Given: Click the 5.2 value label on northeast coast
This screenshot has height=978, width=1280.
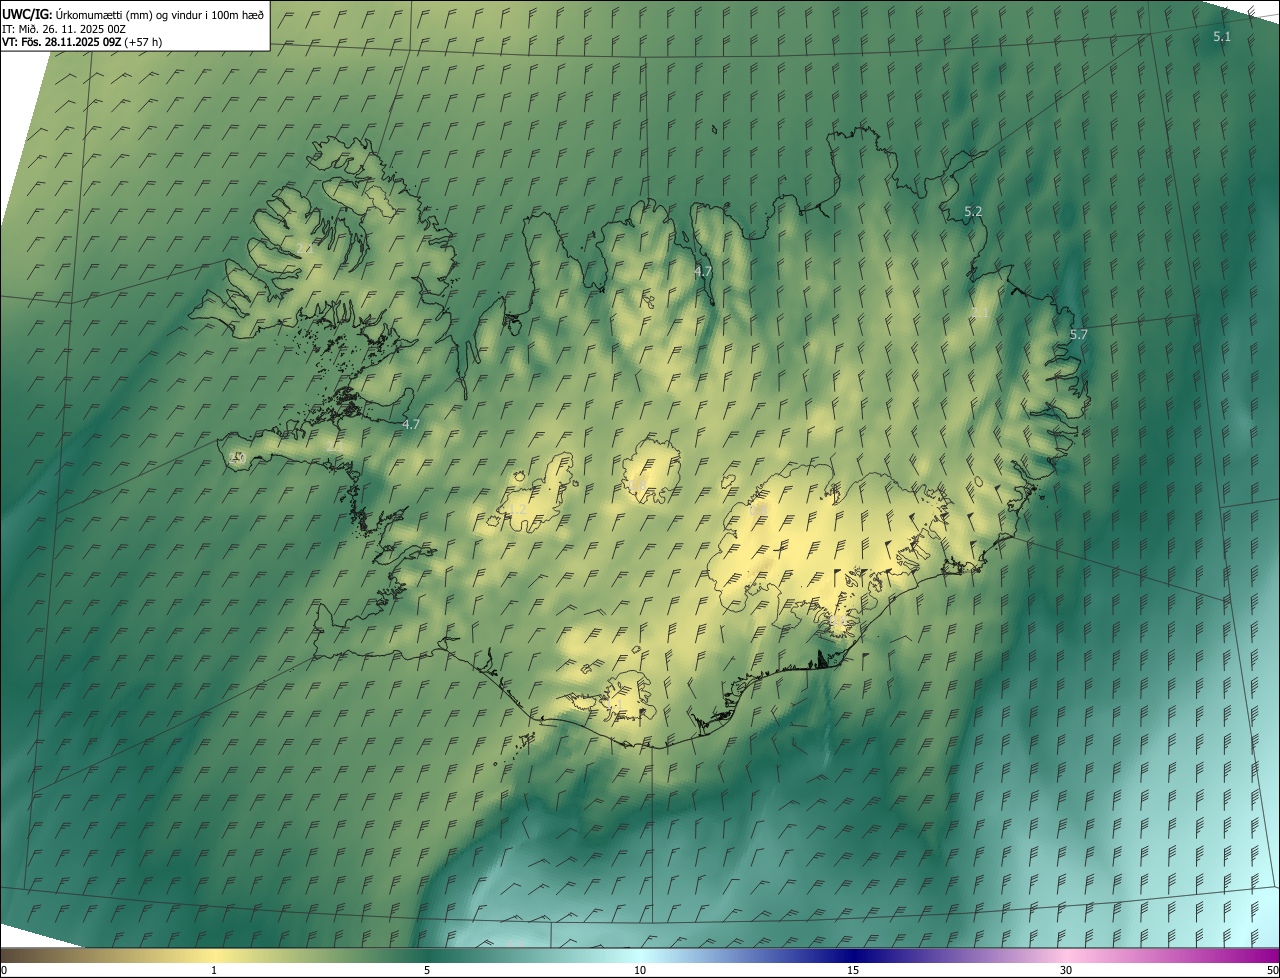Looking at the screenshot, I should click(x=973, y=211).
